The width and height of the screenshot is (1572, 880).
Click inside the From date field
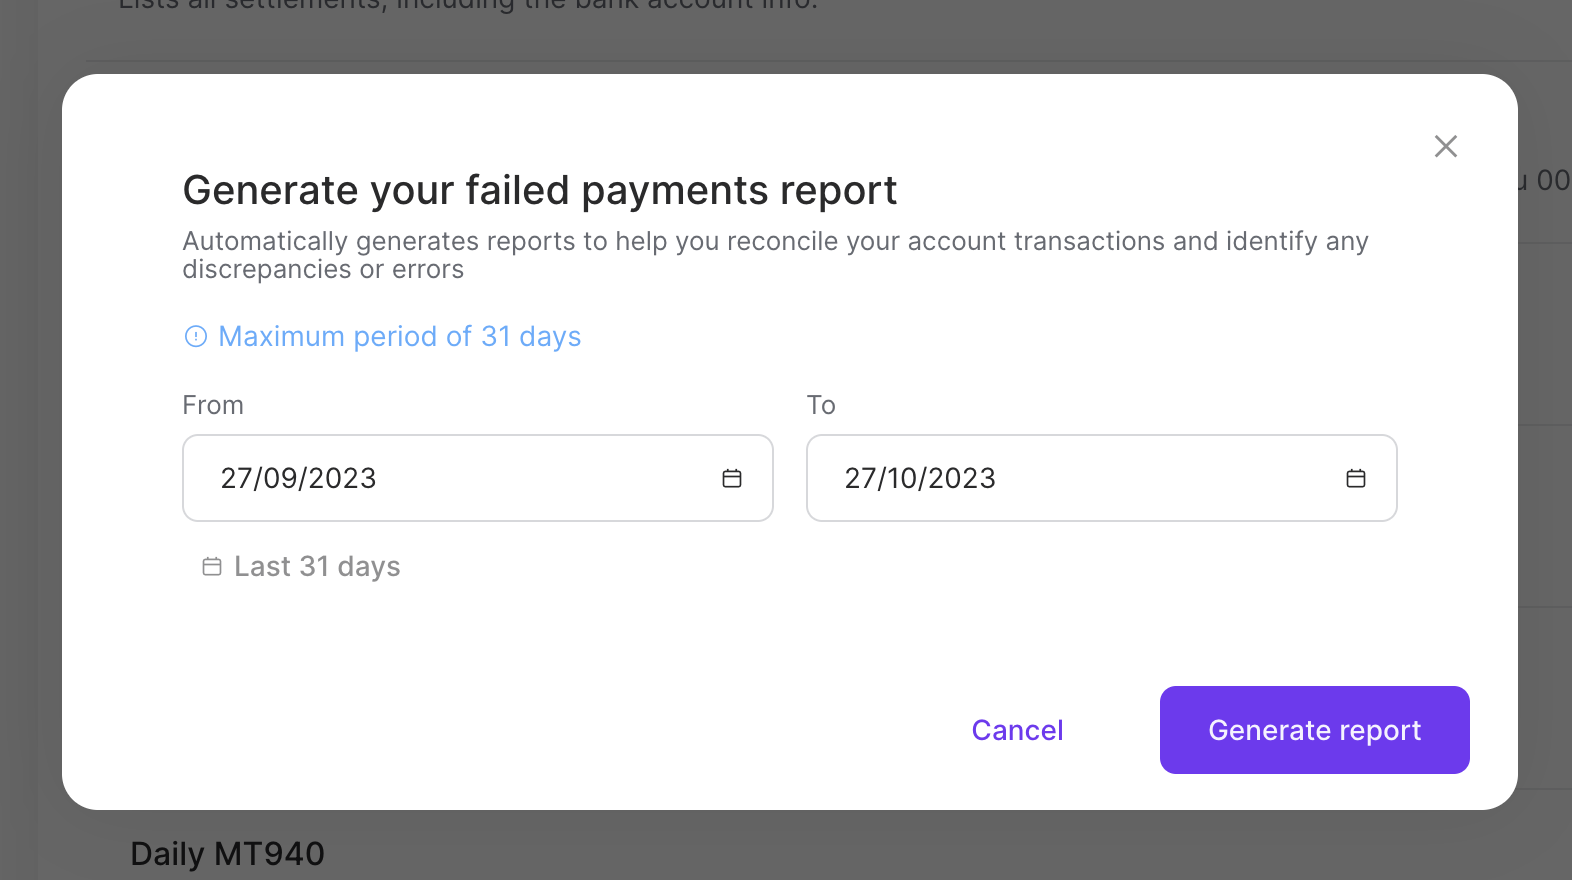pyautogui.click(x=400, y=478)
